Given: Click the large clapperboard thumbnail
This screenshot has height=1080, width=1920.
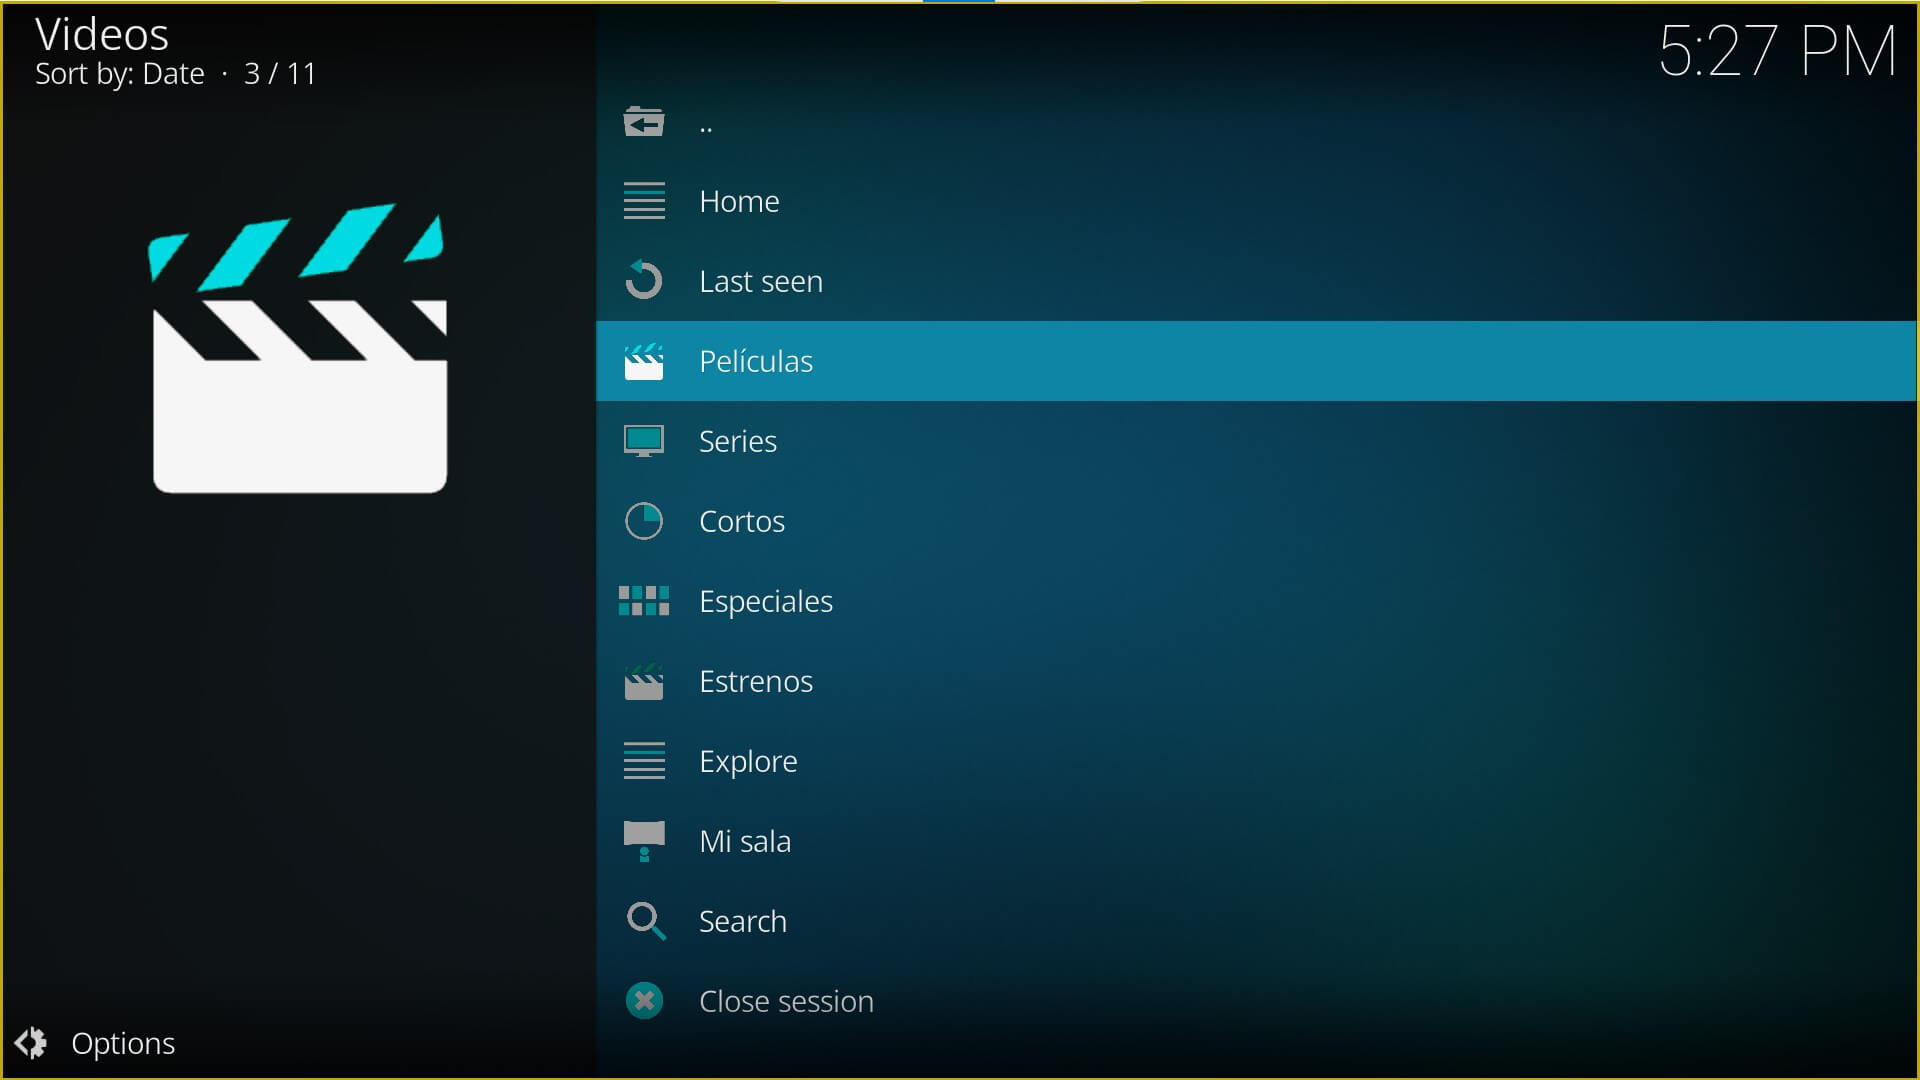Looking at the screenshot, I should (298, 348).
